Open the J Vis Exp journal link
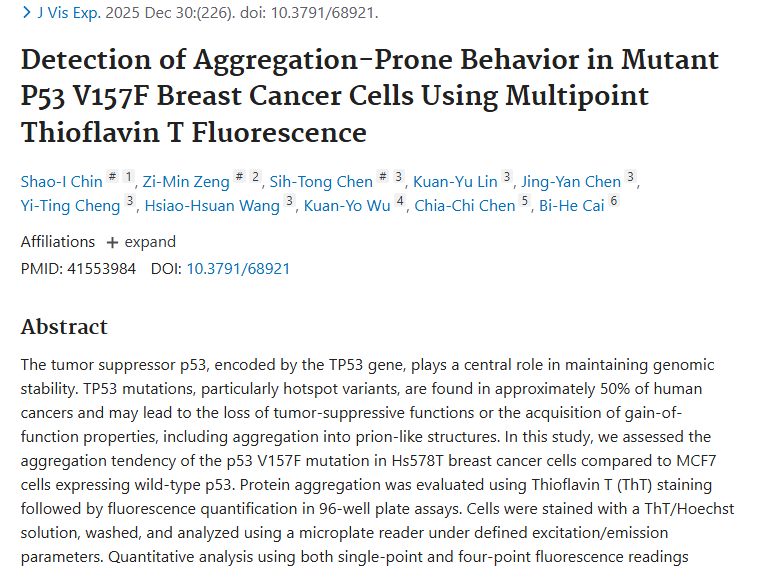The image size is (760, 570). coord(67,13)
